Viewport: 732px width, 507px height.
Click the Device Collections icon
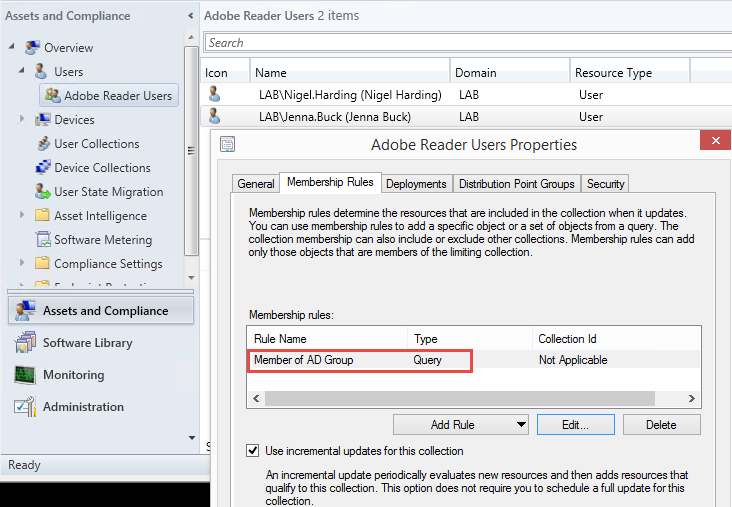[43, 167]
